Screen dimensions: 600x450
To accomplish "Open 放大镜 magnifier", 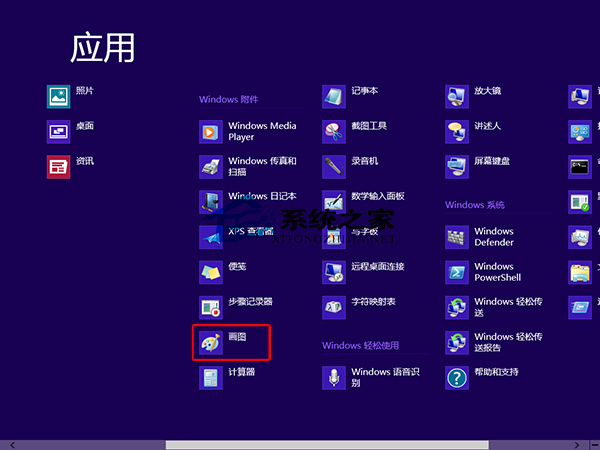I will [457, 97].
